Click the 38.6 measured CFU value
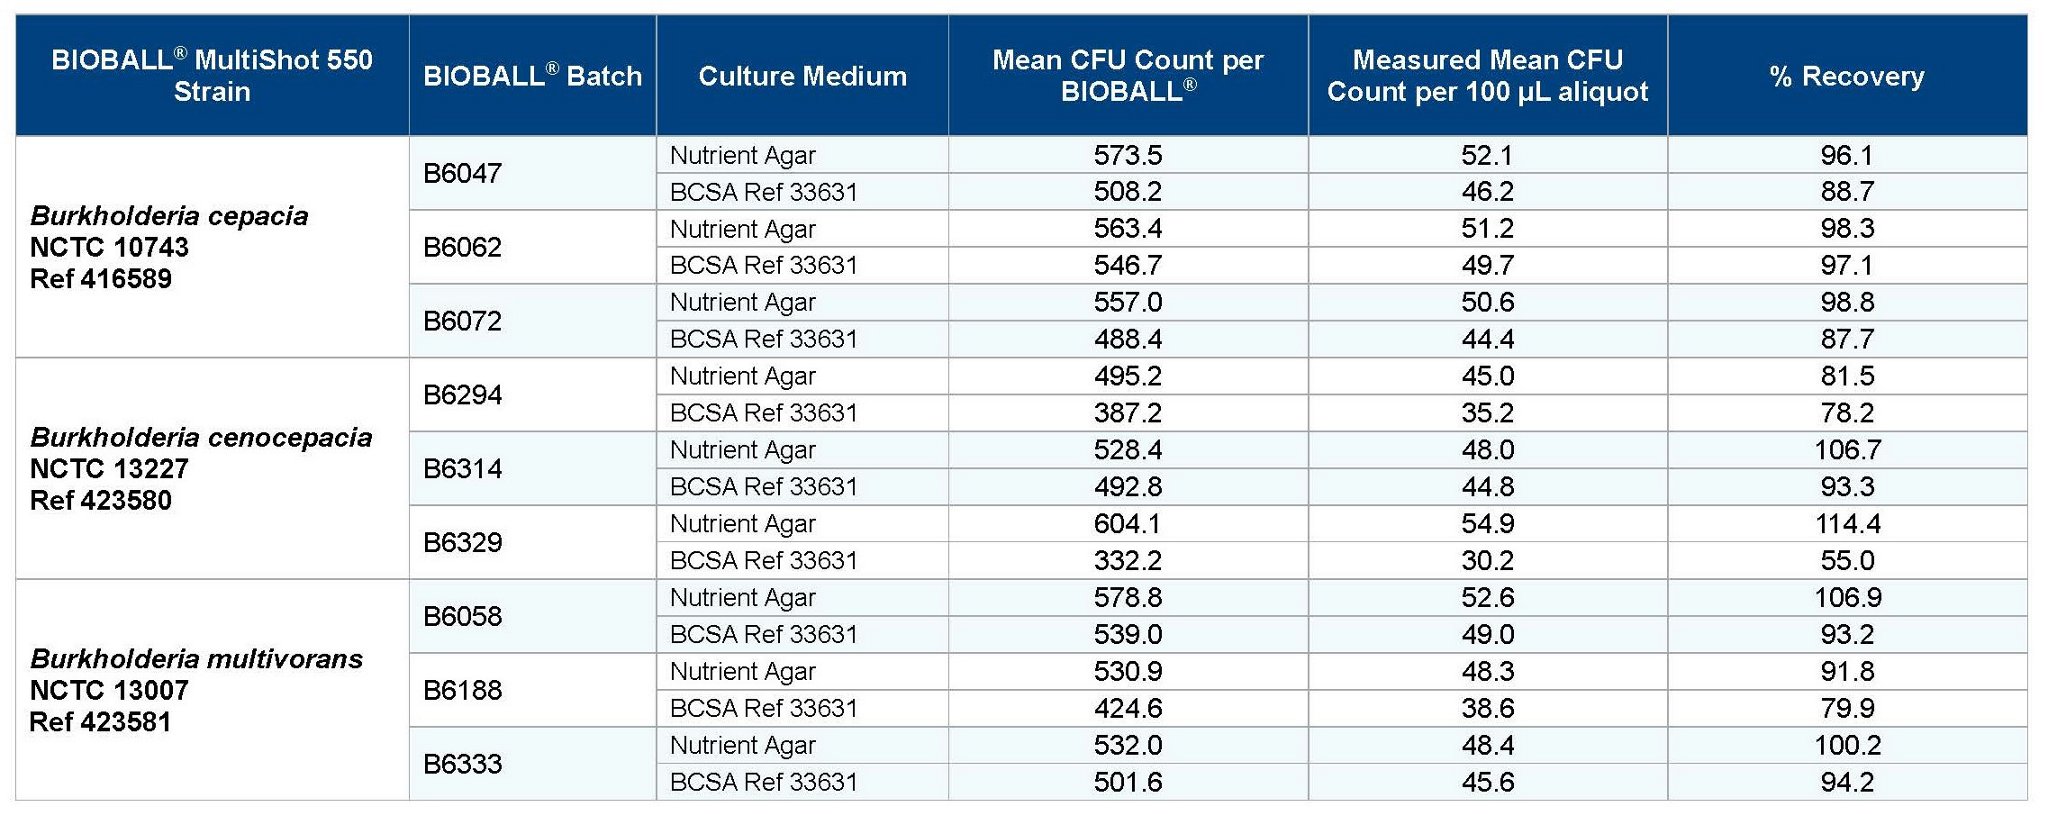 (x=1487, y=709)
